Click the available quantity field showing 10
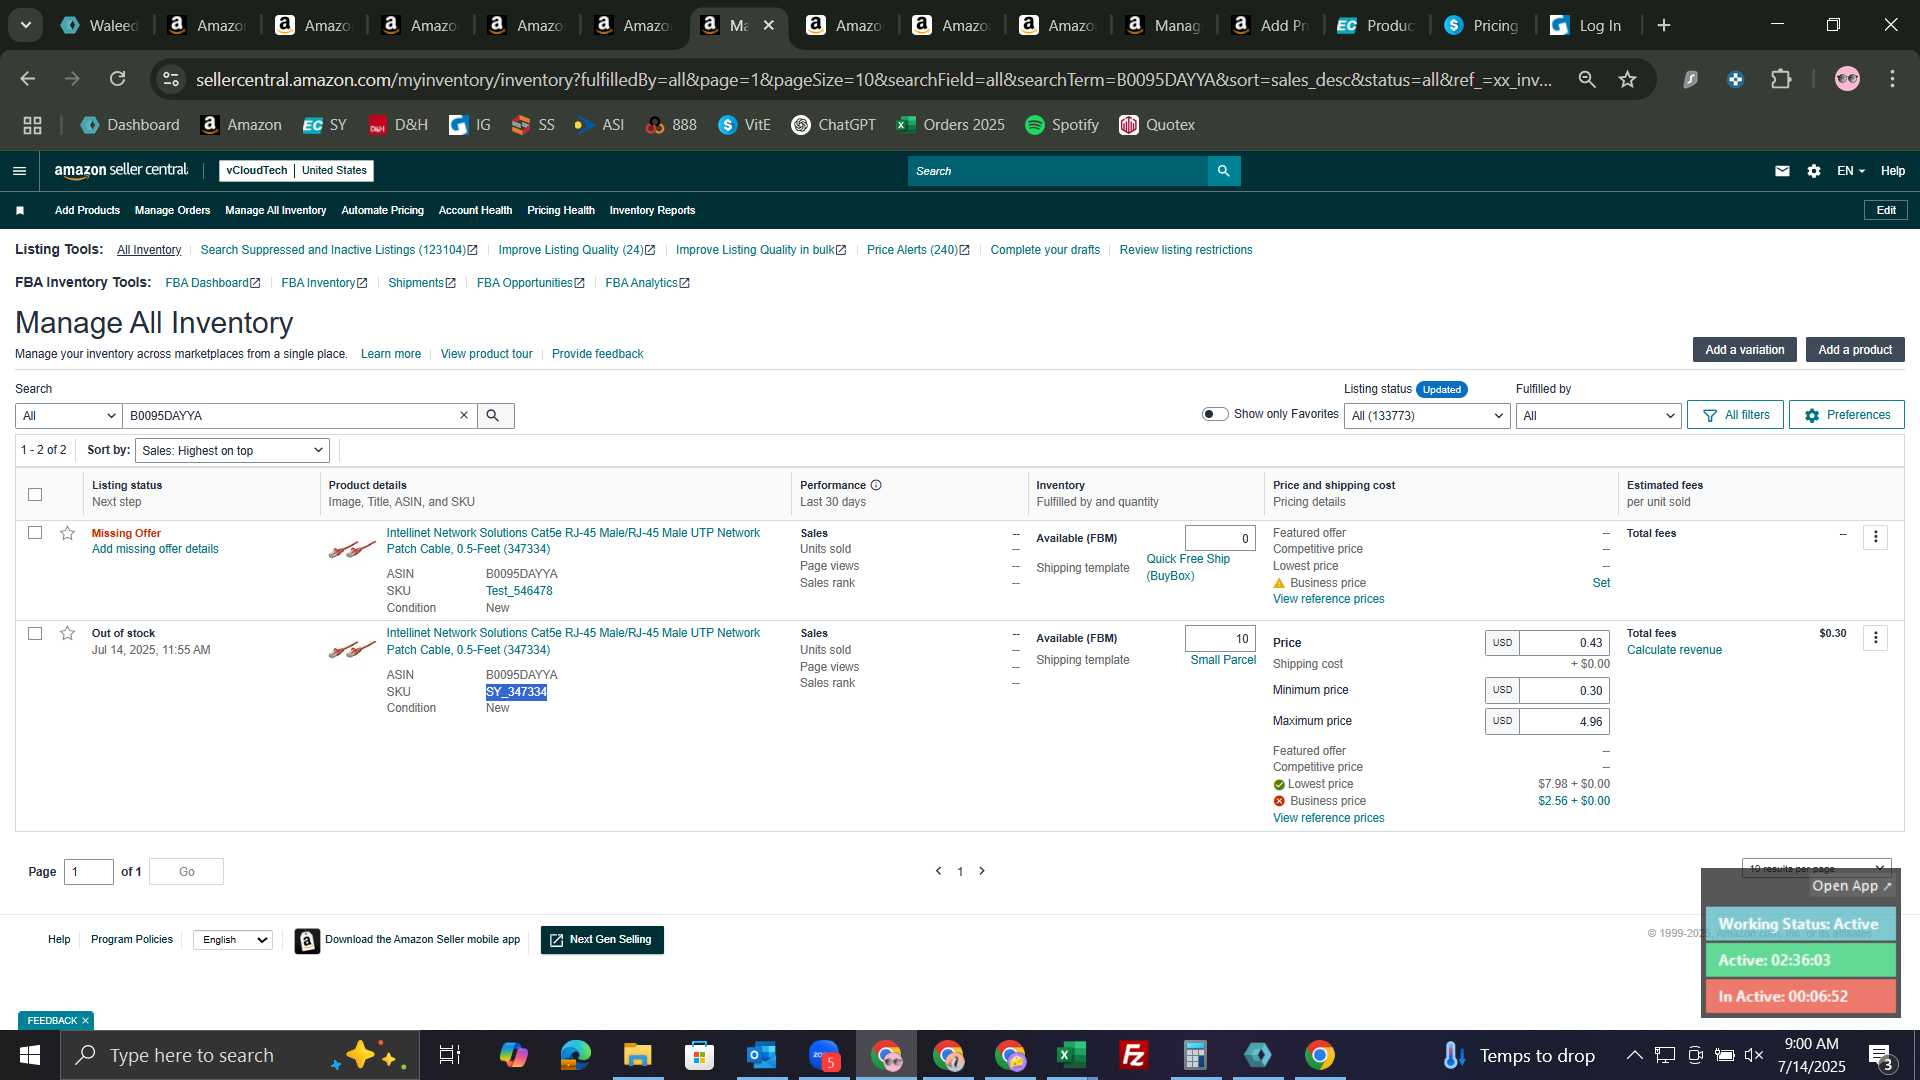Screen dimensions: 1920x1080 coord(1220,638)
